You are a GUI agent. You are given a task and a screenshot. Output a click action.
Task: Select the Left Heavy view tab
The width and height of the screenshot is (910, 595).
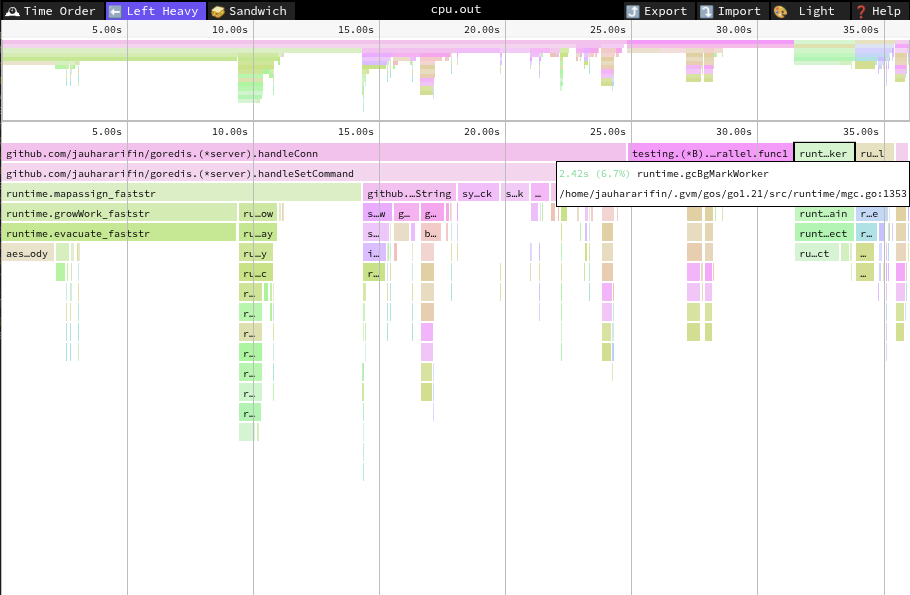155,11
